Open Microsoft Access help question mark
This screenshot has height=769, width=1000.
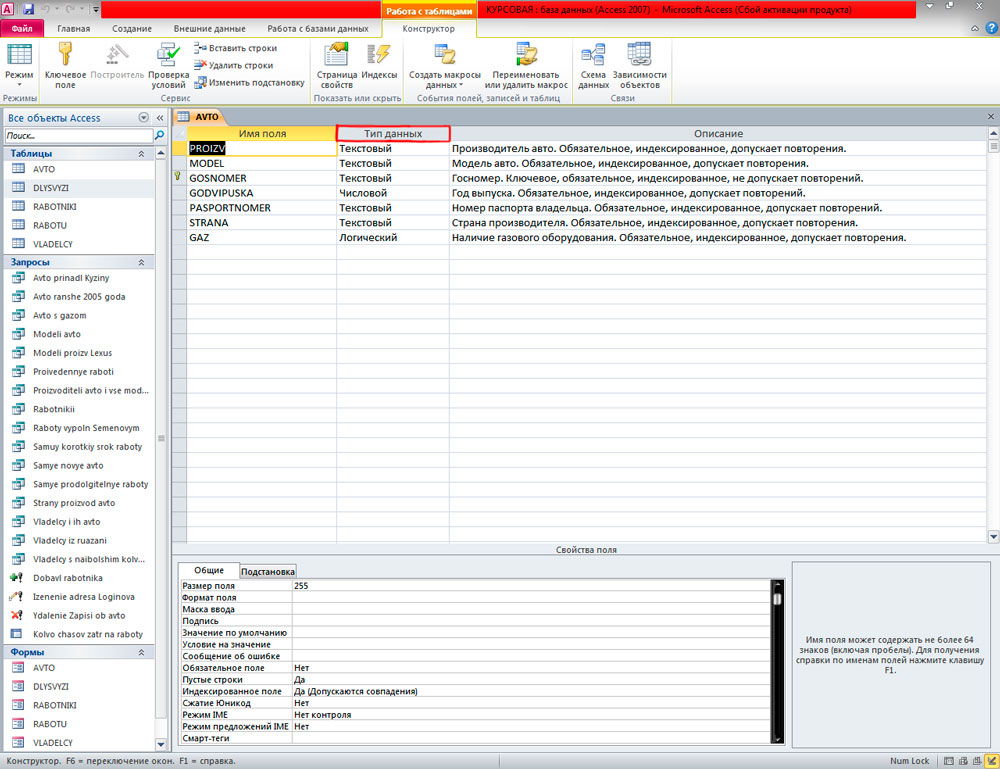pyautogui.click(x=992, y=28)
